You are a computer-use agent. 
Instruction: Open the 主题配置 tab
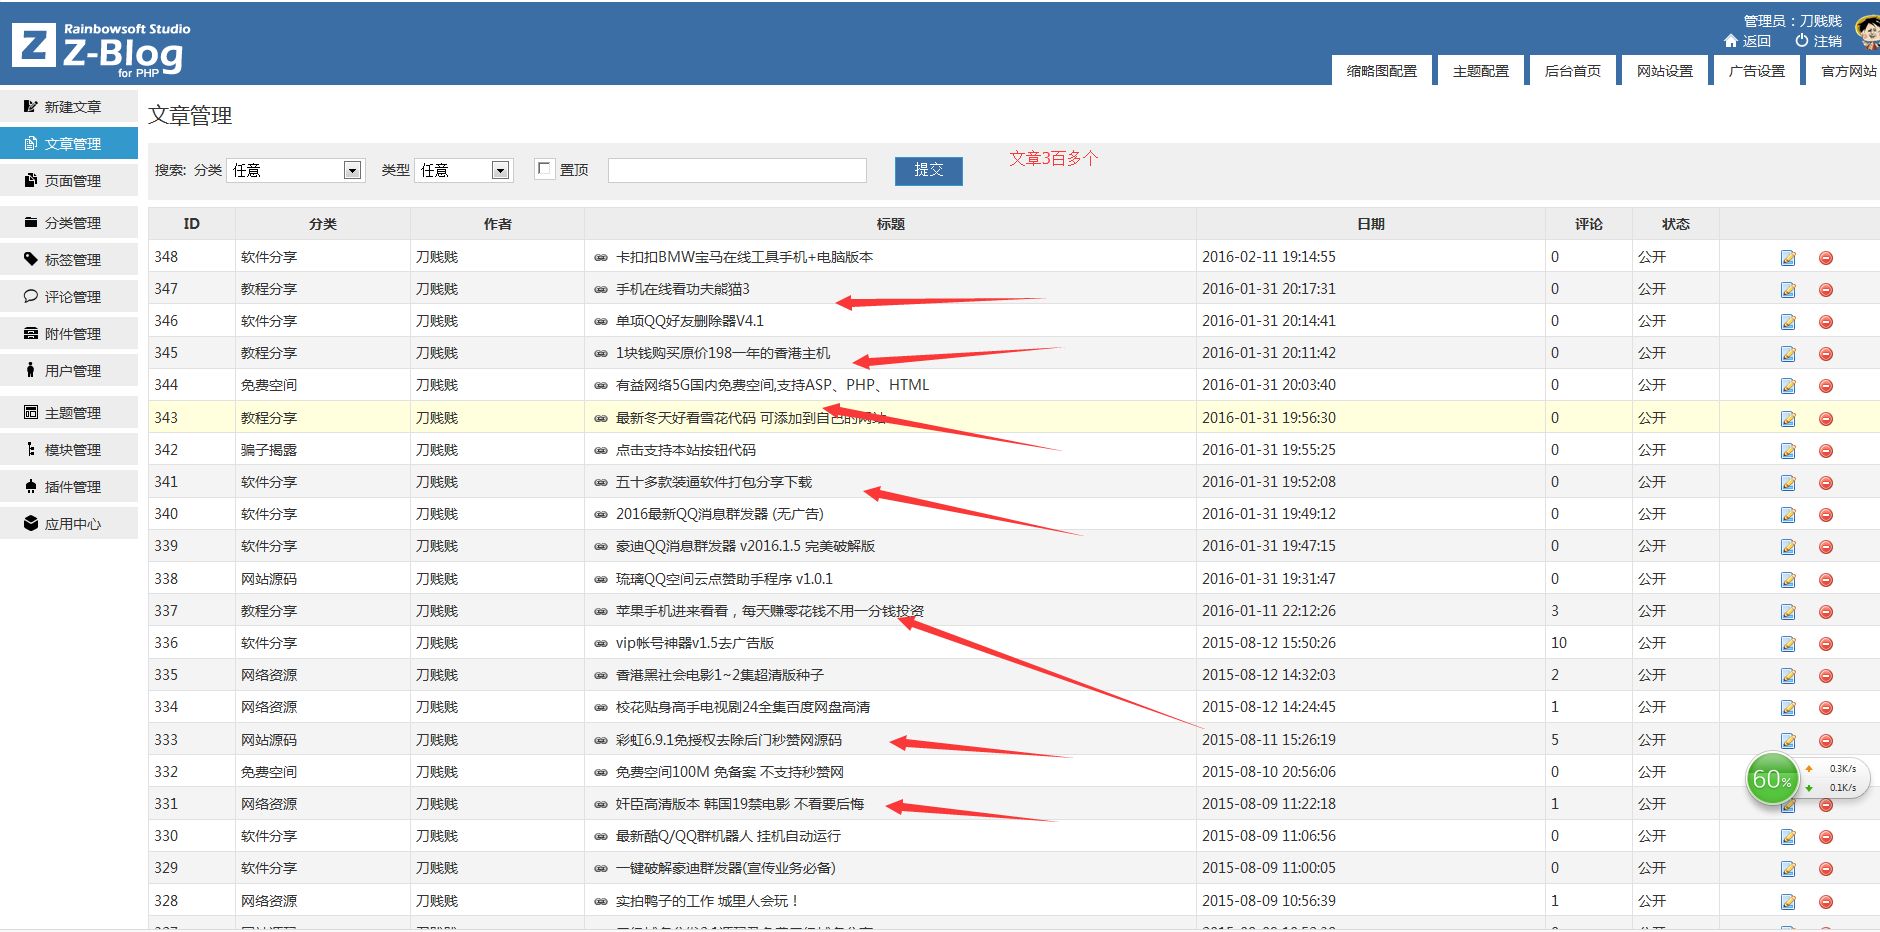coord(1480,71)
